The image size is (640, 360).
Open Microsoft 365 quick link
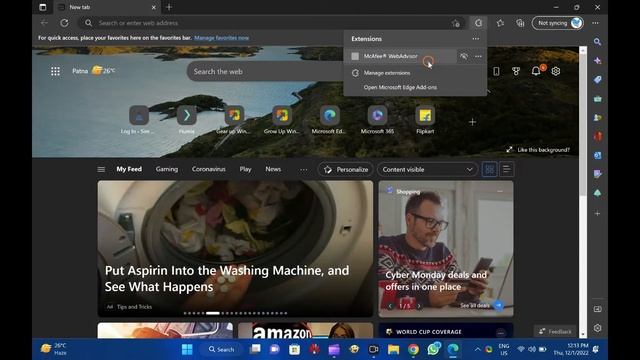click(x=377, y=120)
